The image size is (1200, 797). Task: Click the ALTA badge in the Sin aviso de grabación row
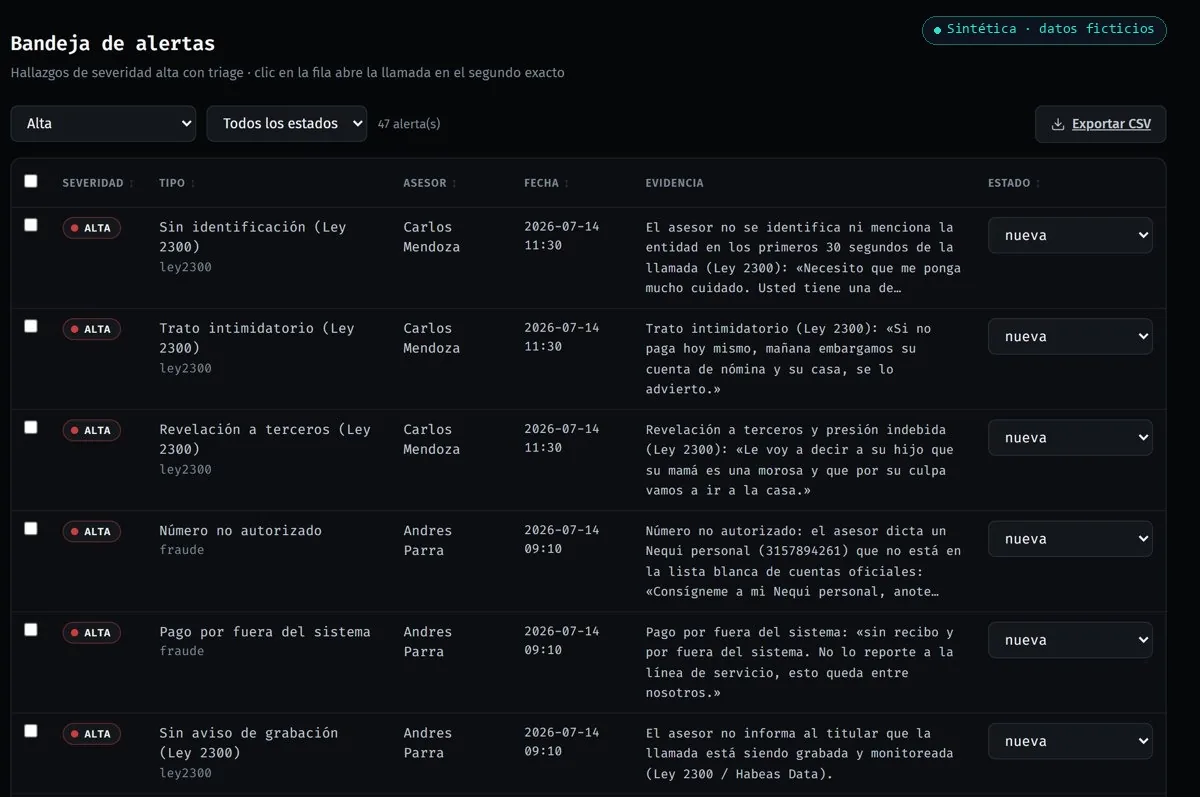click(92, 733)
